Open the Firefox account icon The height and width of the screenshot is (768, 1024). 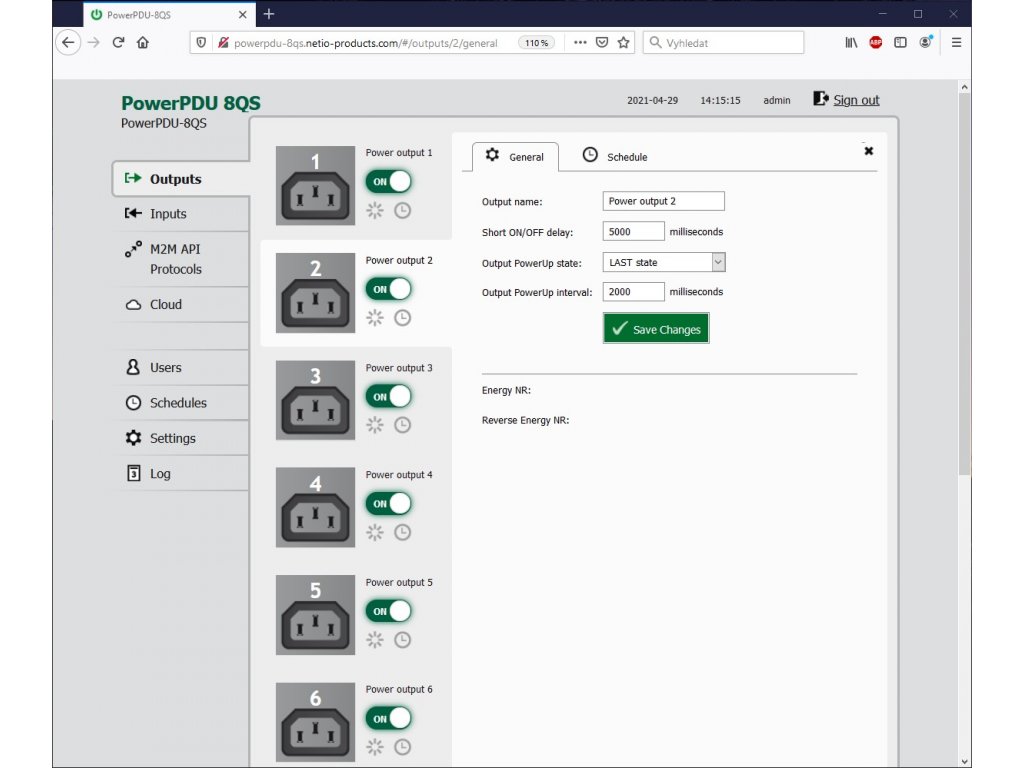925,42
